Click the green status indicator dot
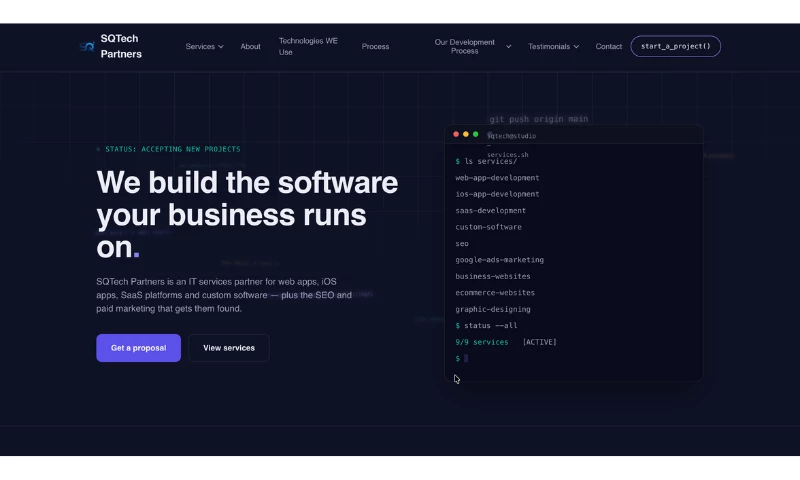800x480 pixels. (98, 149)
